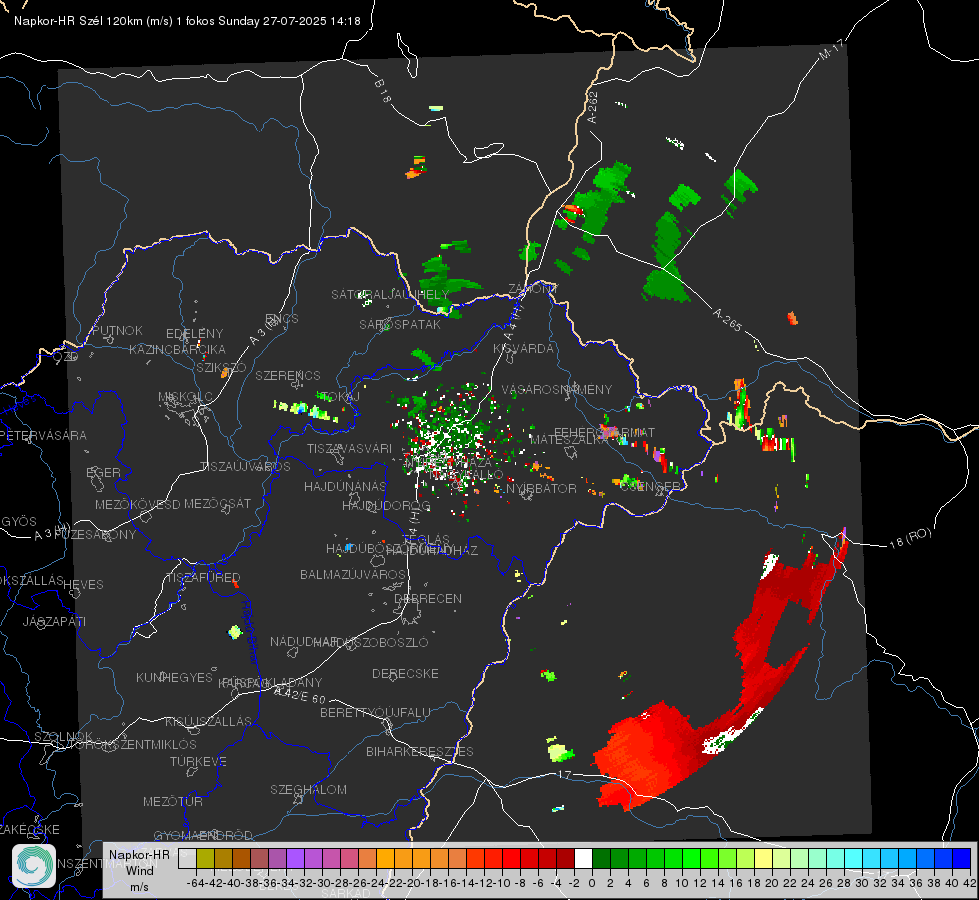979x900 pixels.
Task: Click the KISÚJSZÁLLÁS town label
Action: pyautogui.click(x=209, y=721)
